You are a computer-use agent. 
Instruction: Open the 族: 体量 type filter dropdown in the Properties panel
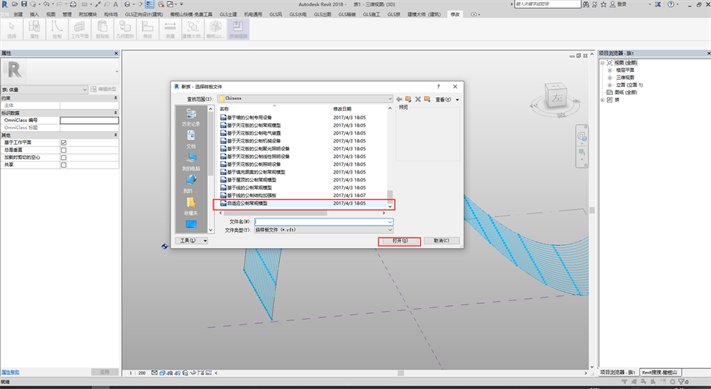point(44,89)
